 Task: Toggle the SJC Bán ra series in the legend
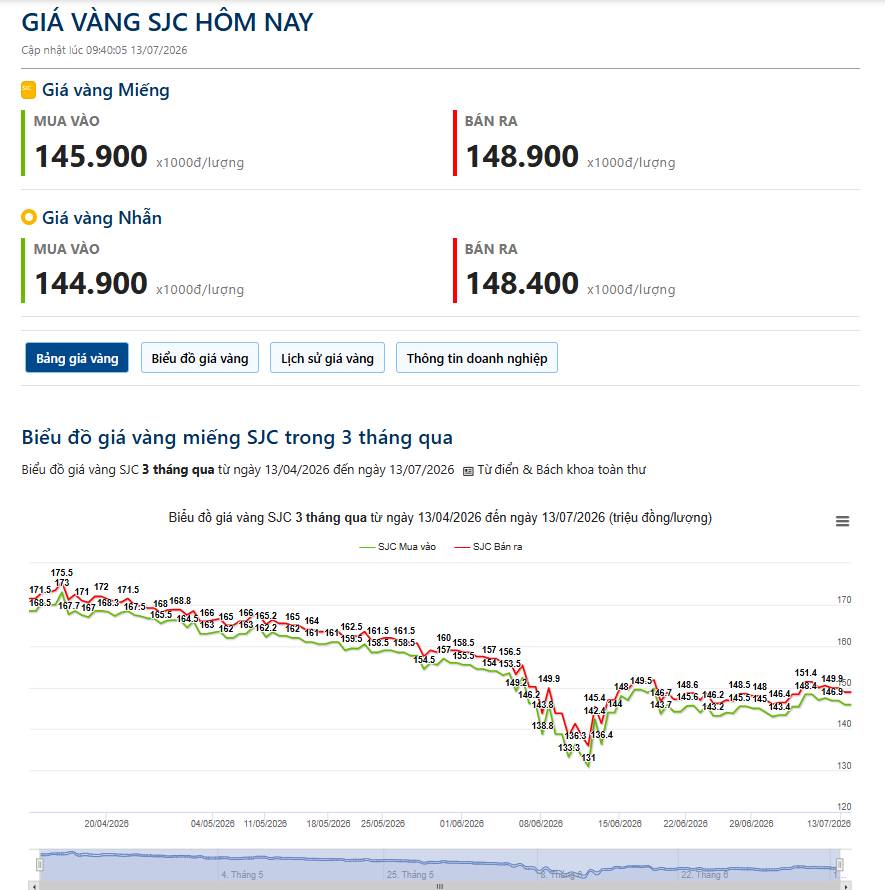coord(488,547)
